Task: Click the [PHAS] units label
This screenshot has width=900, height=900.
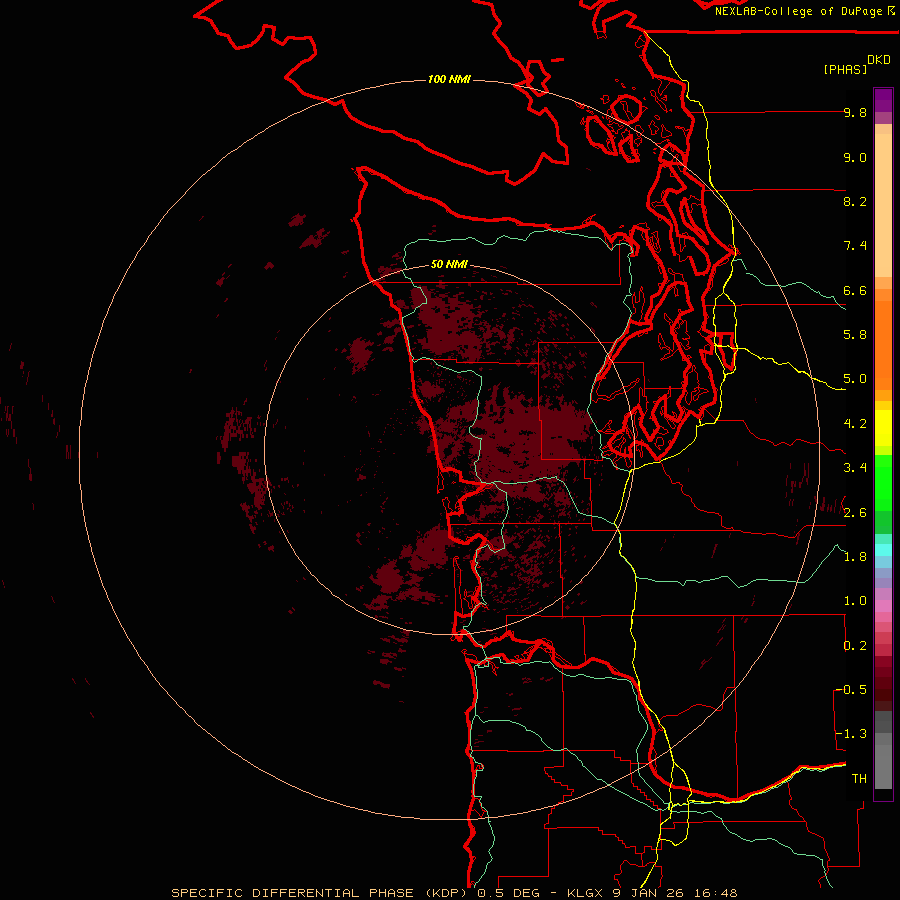Action: click(845, 69)
